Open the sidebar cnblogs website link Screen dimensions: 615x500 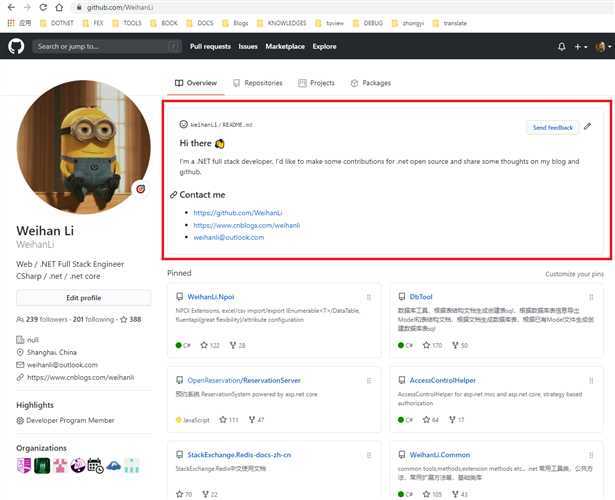tap(81, 377)
